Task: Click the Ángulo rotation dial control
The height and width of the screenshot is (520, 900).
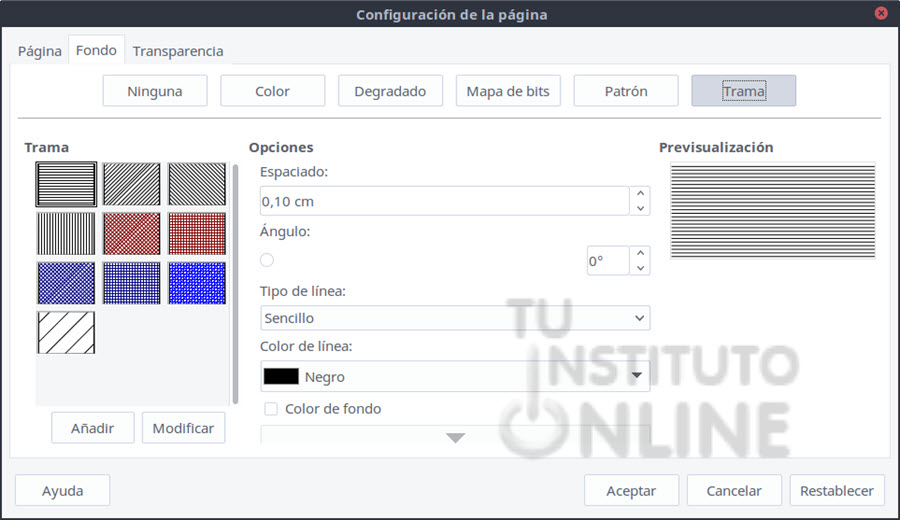Action: [x=267, y=260]
